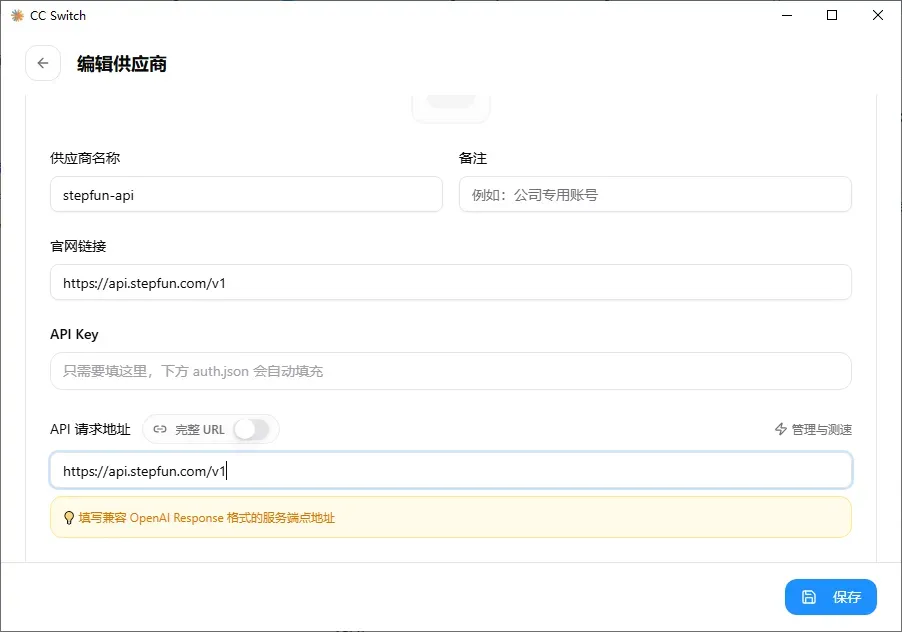This screenshot has height=632, width=902.
Task: Click the 官网链接 label
Action: [78, 246]
